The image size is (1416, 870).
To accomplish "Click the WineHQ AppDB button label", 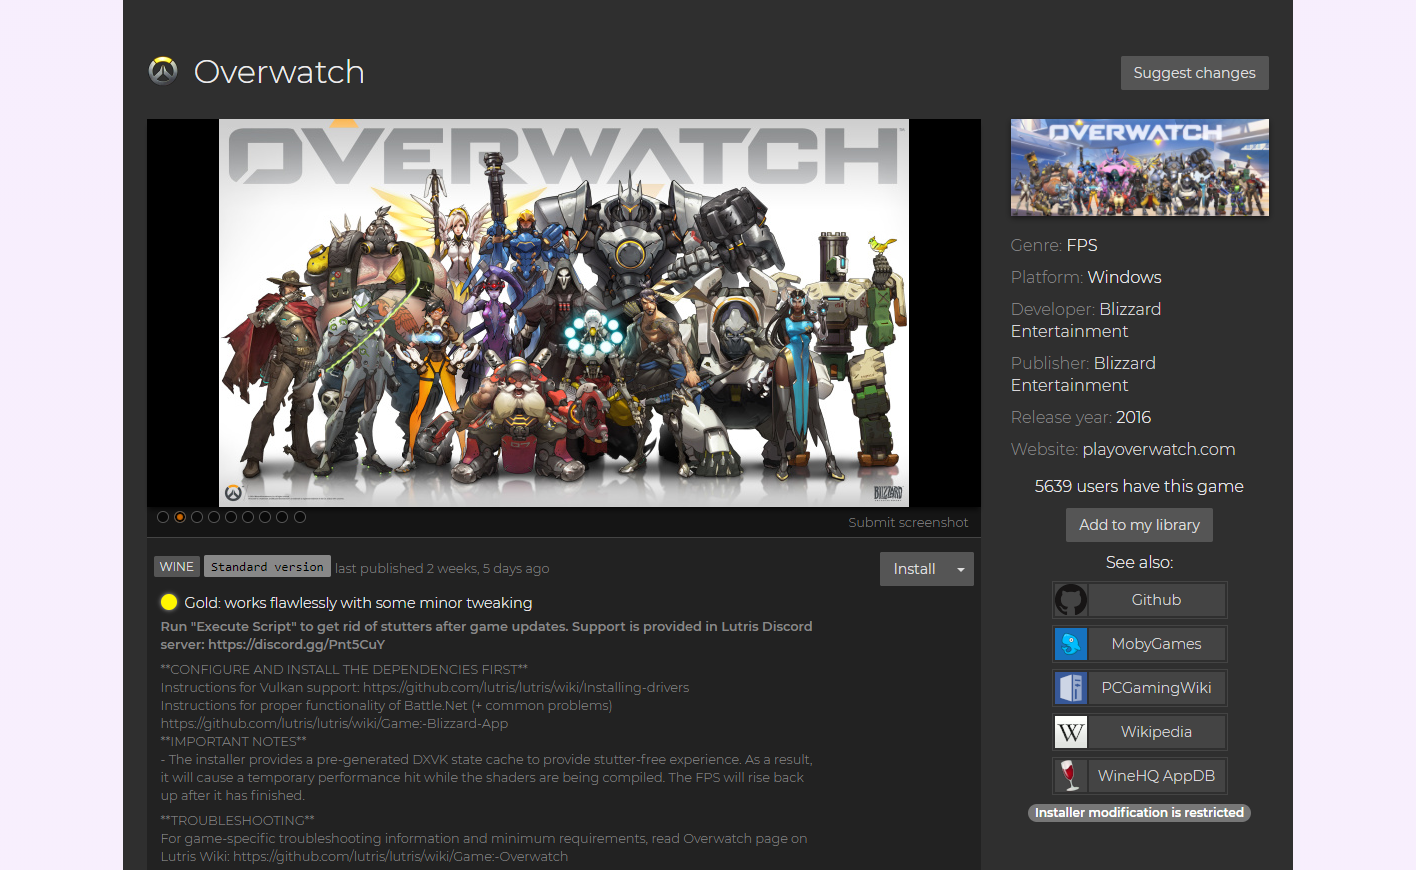I will (x=1156, y=776).
